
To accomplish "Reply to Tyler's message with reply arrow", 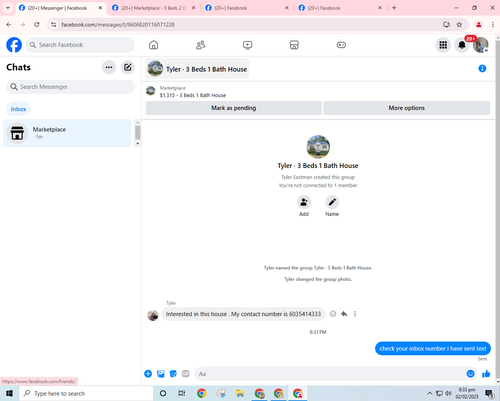I will coord(344,314).
